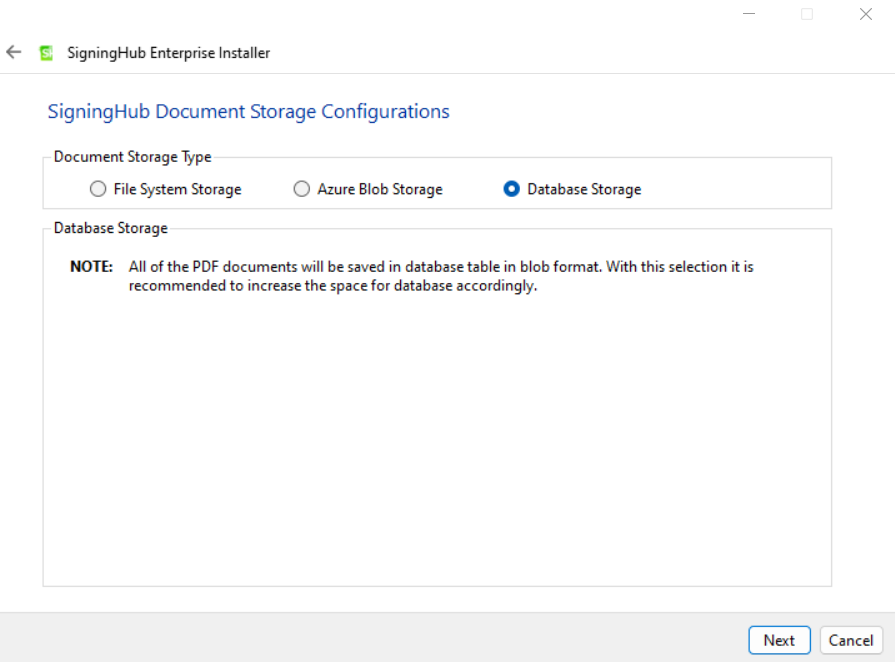Click the "recommended to increase the space" line
This screenshot has height=662, width=895.
(x=333, y=286)
